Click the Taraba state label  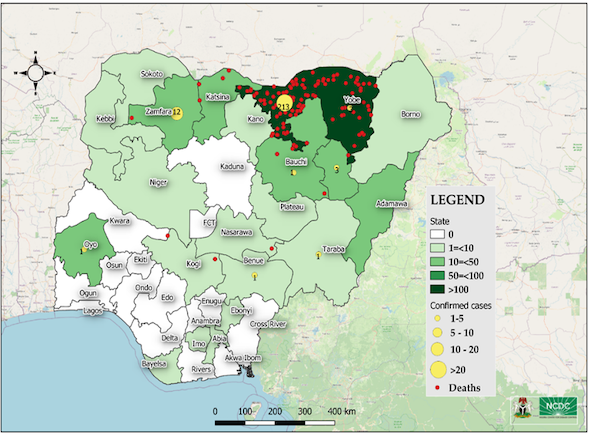333,249
